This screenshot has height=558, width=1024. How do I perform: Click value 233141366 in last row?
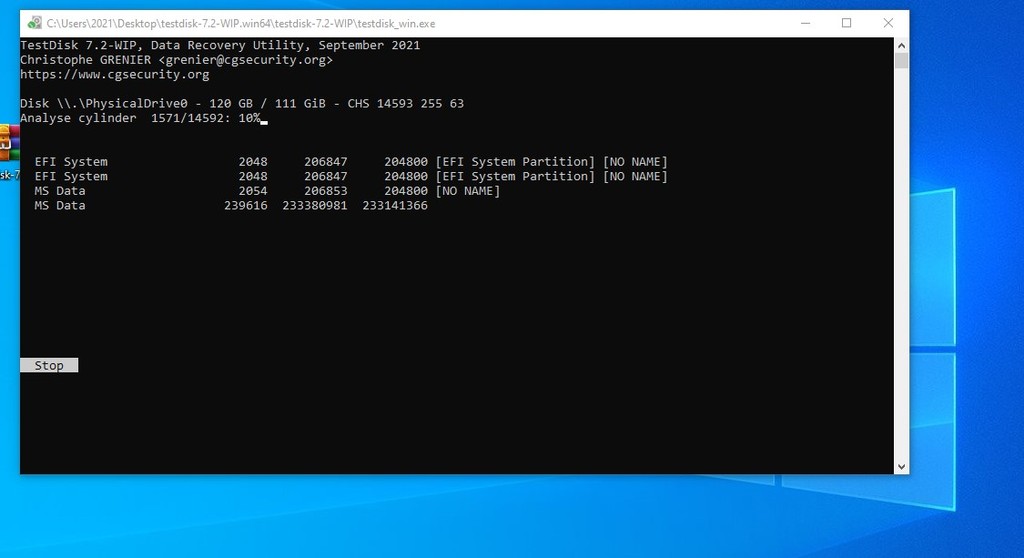point(395,205)
